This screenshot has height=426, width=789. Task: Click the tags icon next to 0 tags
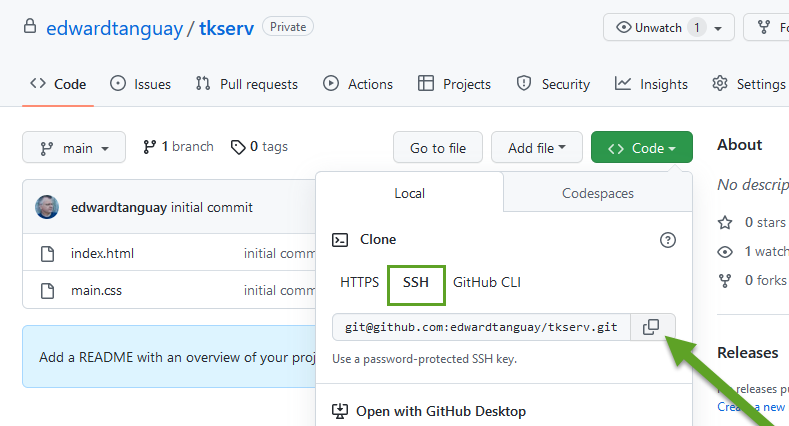click(238, 147)
